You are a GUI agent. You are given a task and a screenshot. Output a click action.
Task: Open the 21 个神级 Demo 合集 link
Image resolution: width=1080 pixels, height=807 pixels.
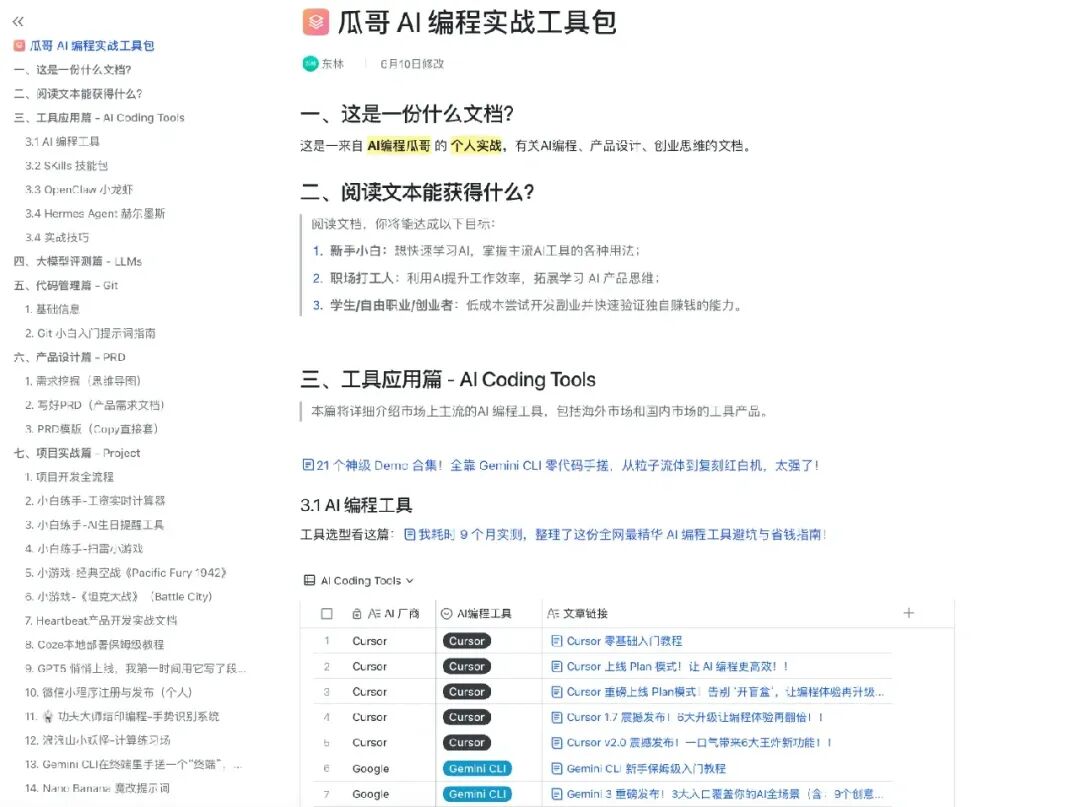[566, 465]
